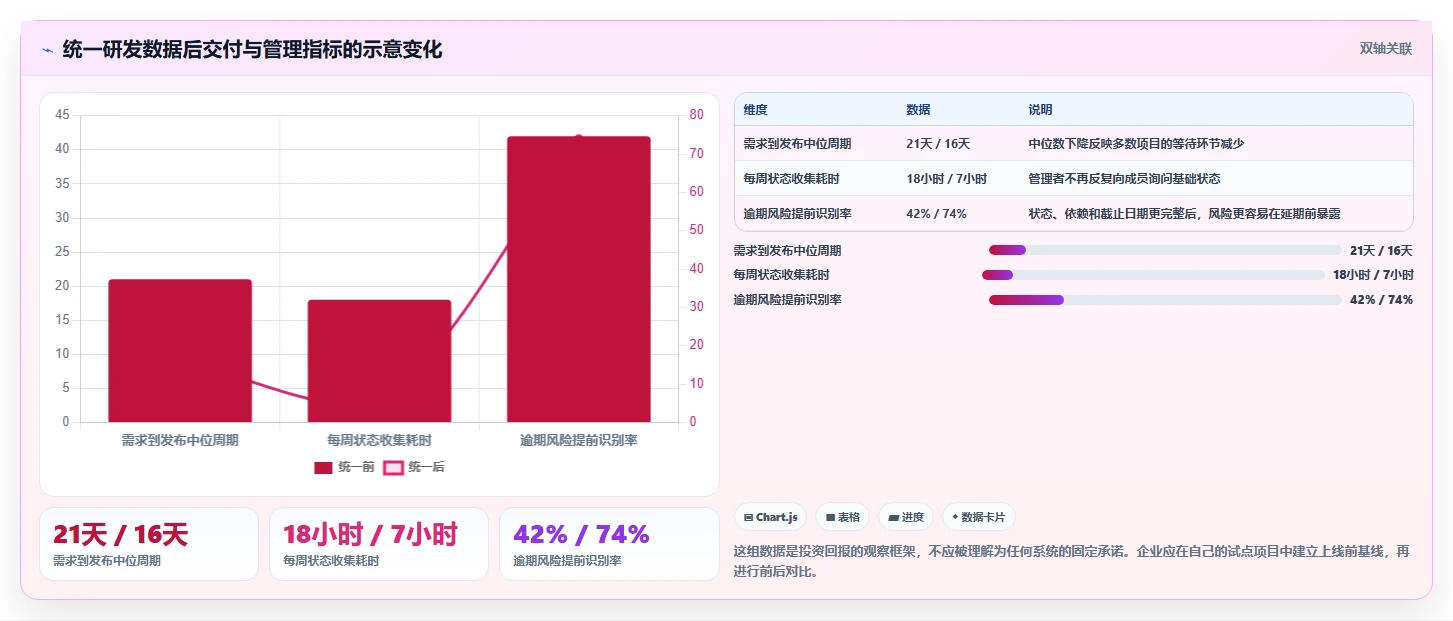Screen dimensions: 1453x621
Task: Click the 说明 column header
Action: click(1040, 110)
